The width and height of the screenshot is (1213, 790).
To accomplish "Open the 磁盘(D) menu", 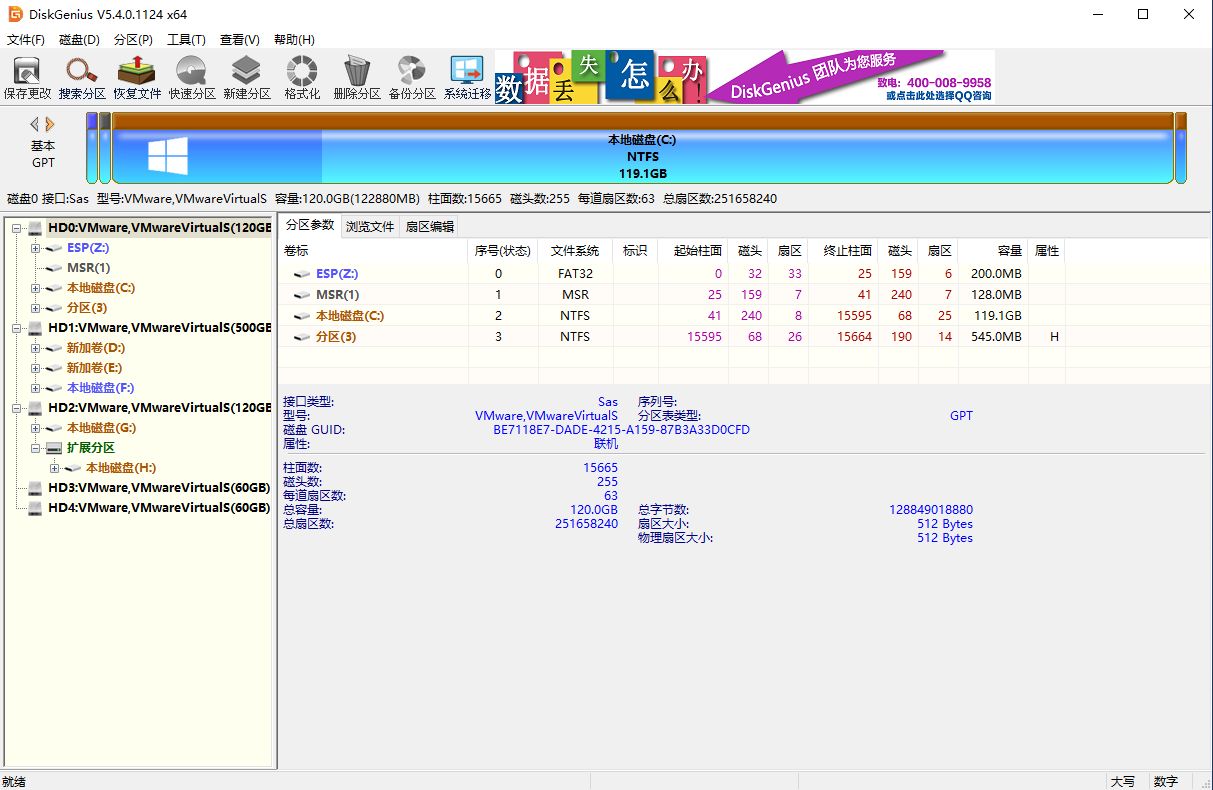I will point(80,40).
